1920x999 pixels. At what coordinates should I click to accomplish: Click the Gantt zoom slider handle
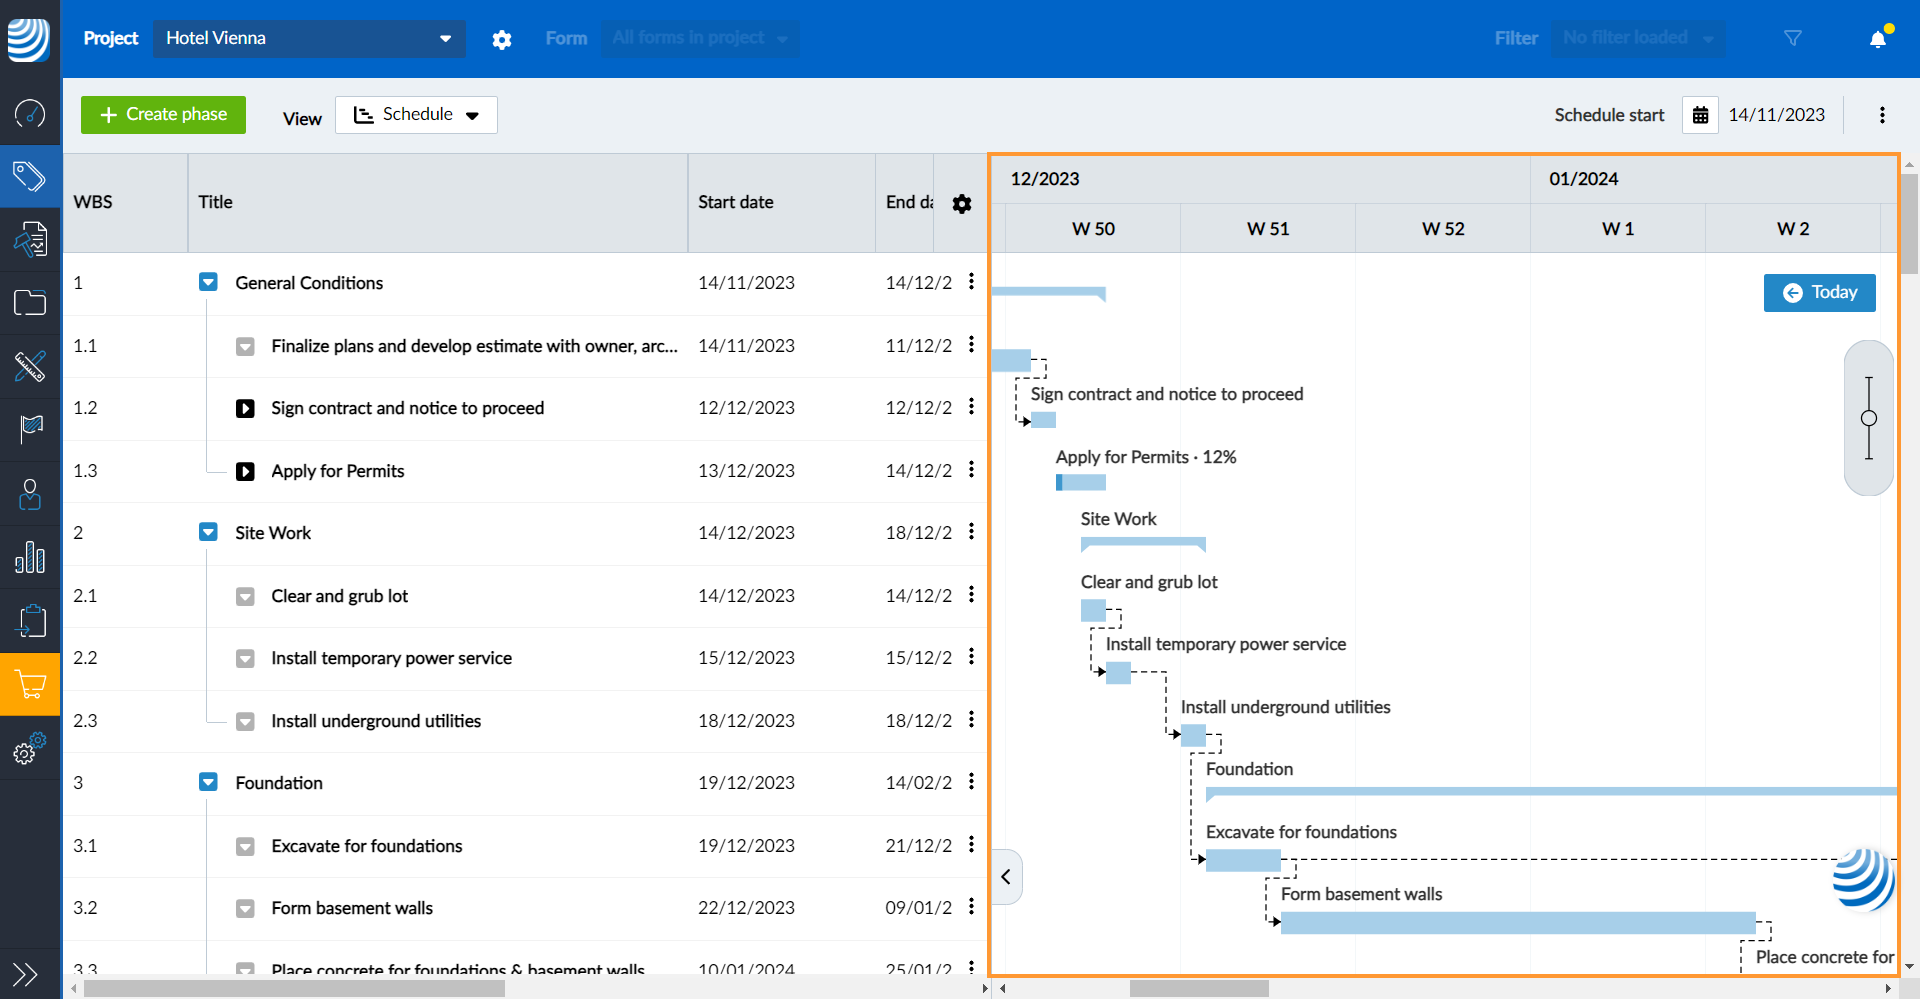(x=1869, y=418)
